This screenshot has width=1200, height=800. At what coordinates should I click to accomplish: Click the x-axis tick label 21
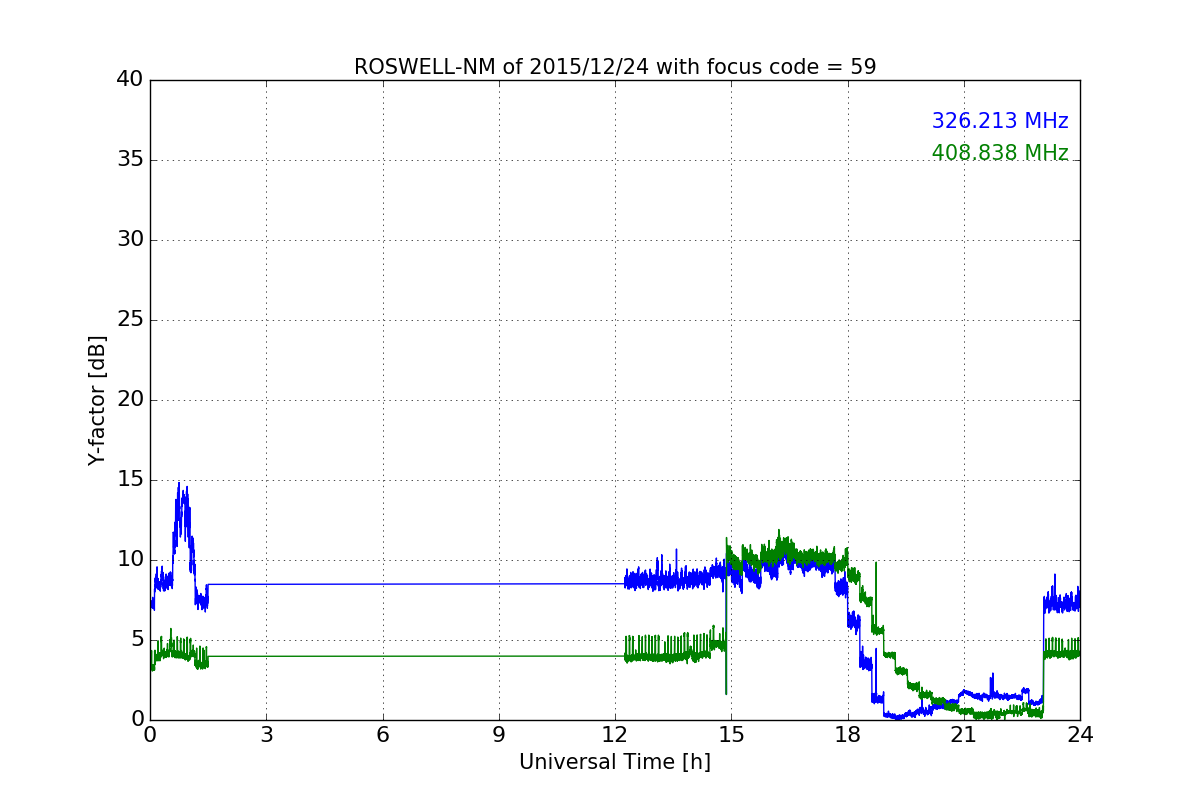point(964,735)
